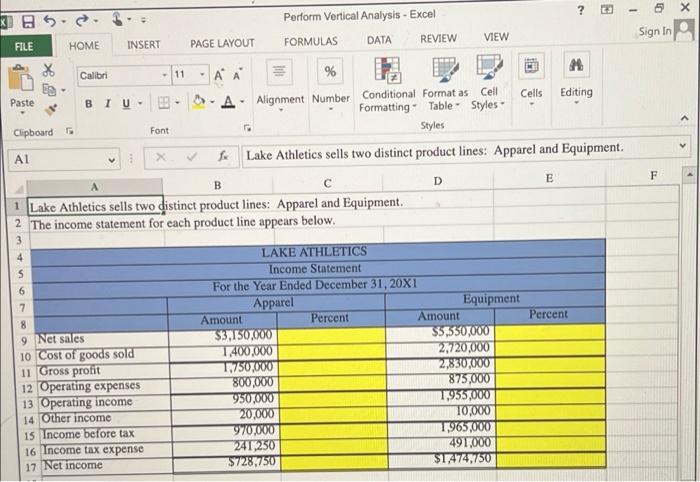Toggle Italic formatting
Screen dimensions: 700x482
click(108, 104)
